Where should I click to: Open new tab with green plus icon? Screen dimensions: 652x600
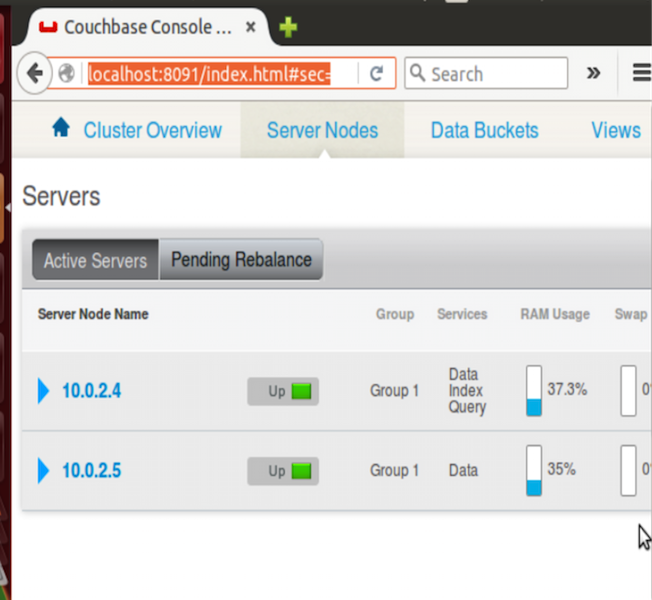click(288, 27)
